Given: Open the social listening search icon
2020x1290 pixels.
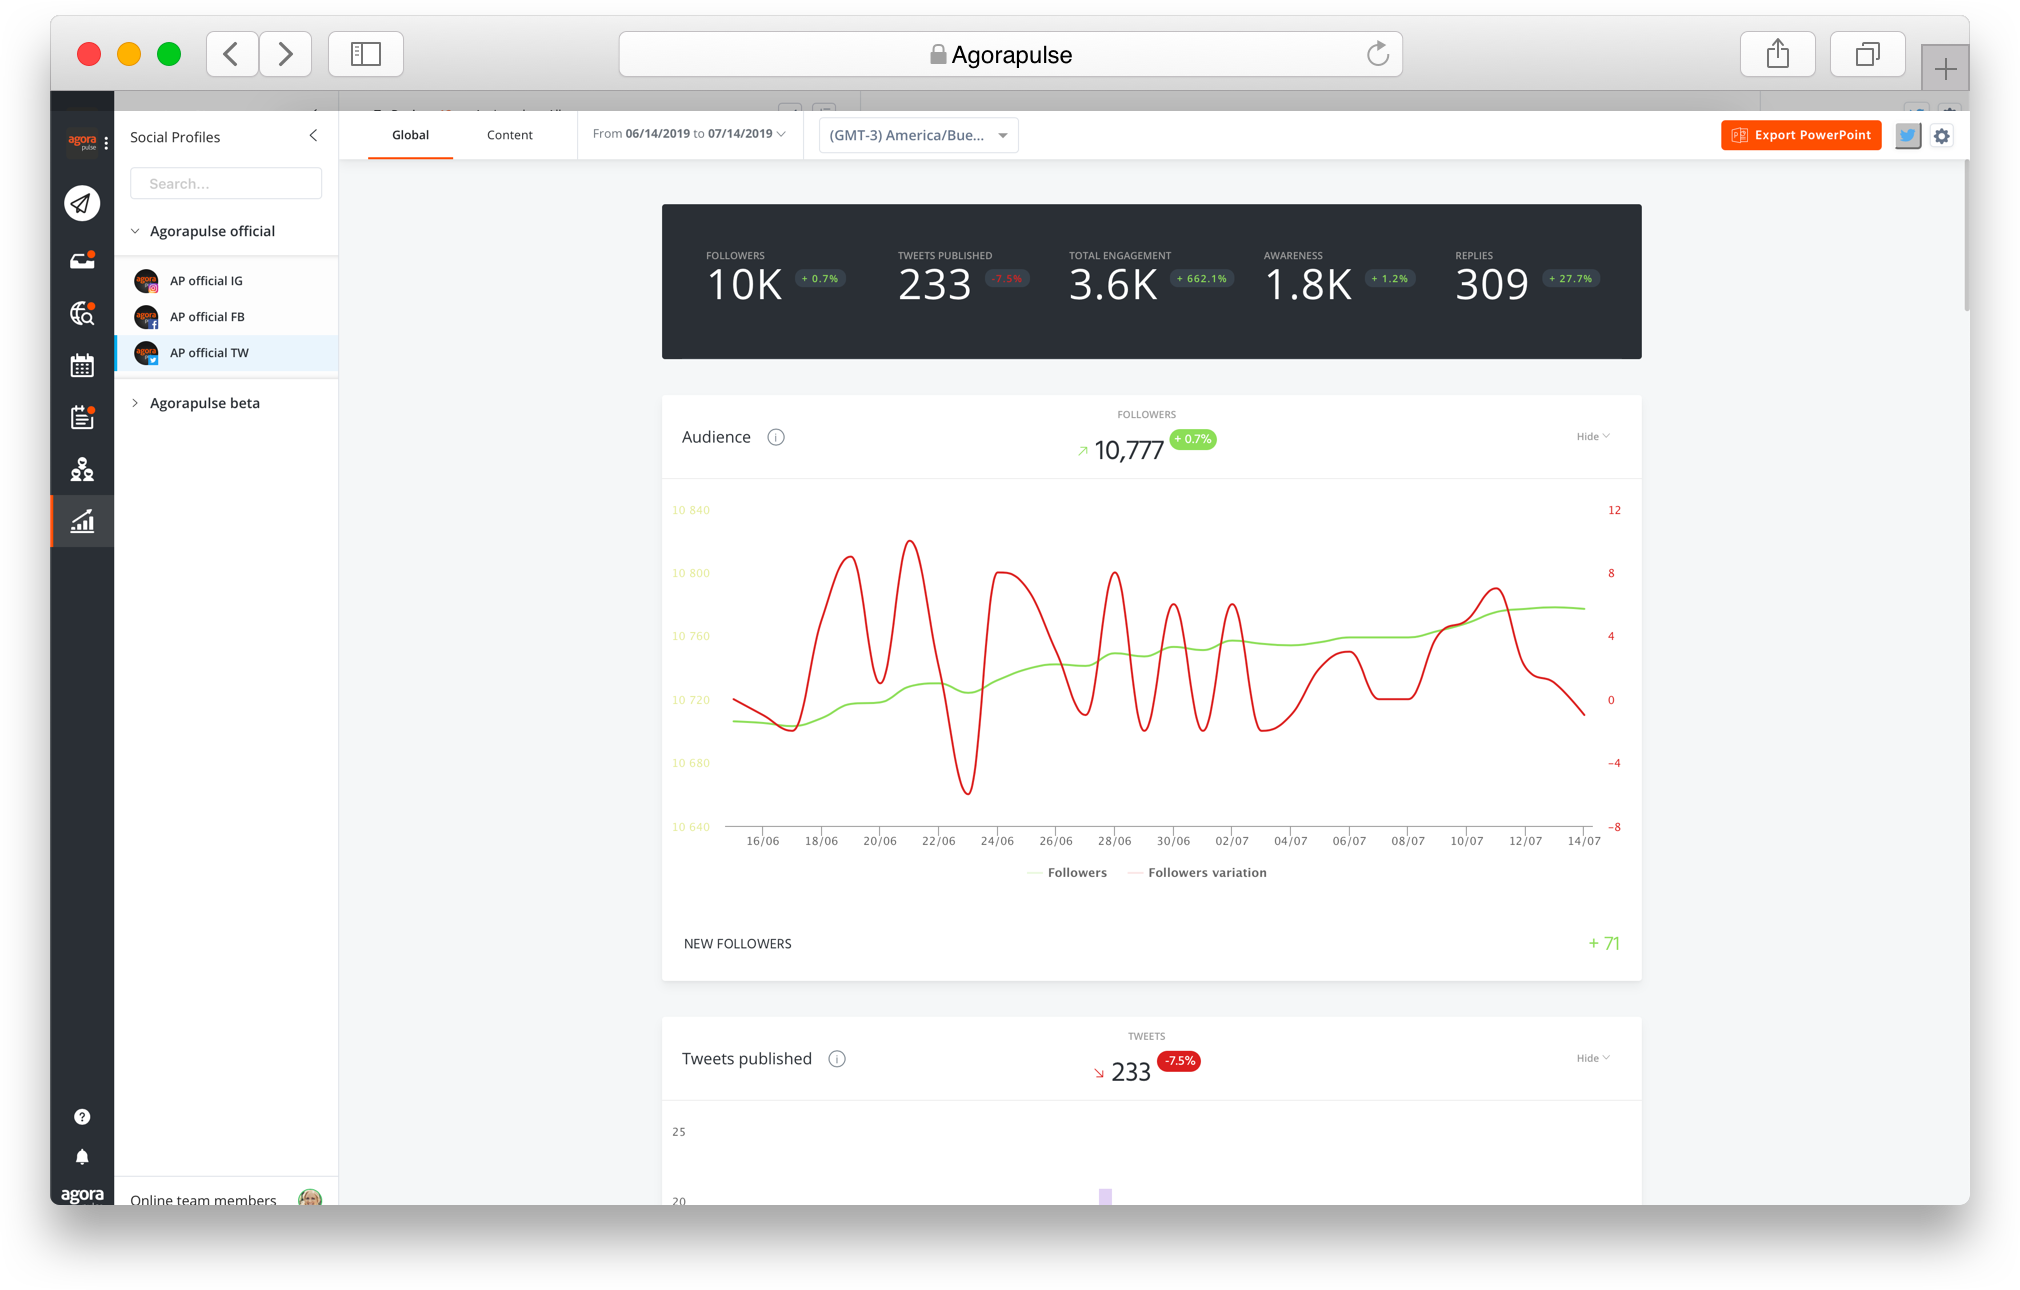Looking at the screenshot, I should click(x=82, y=314).
